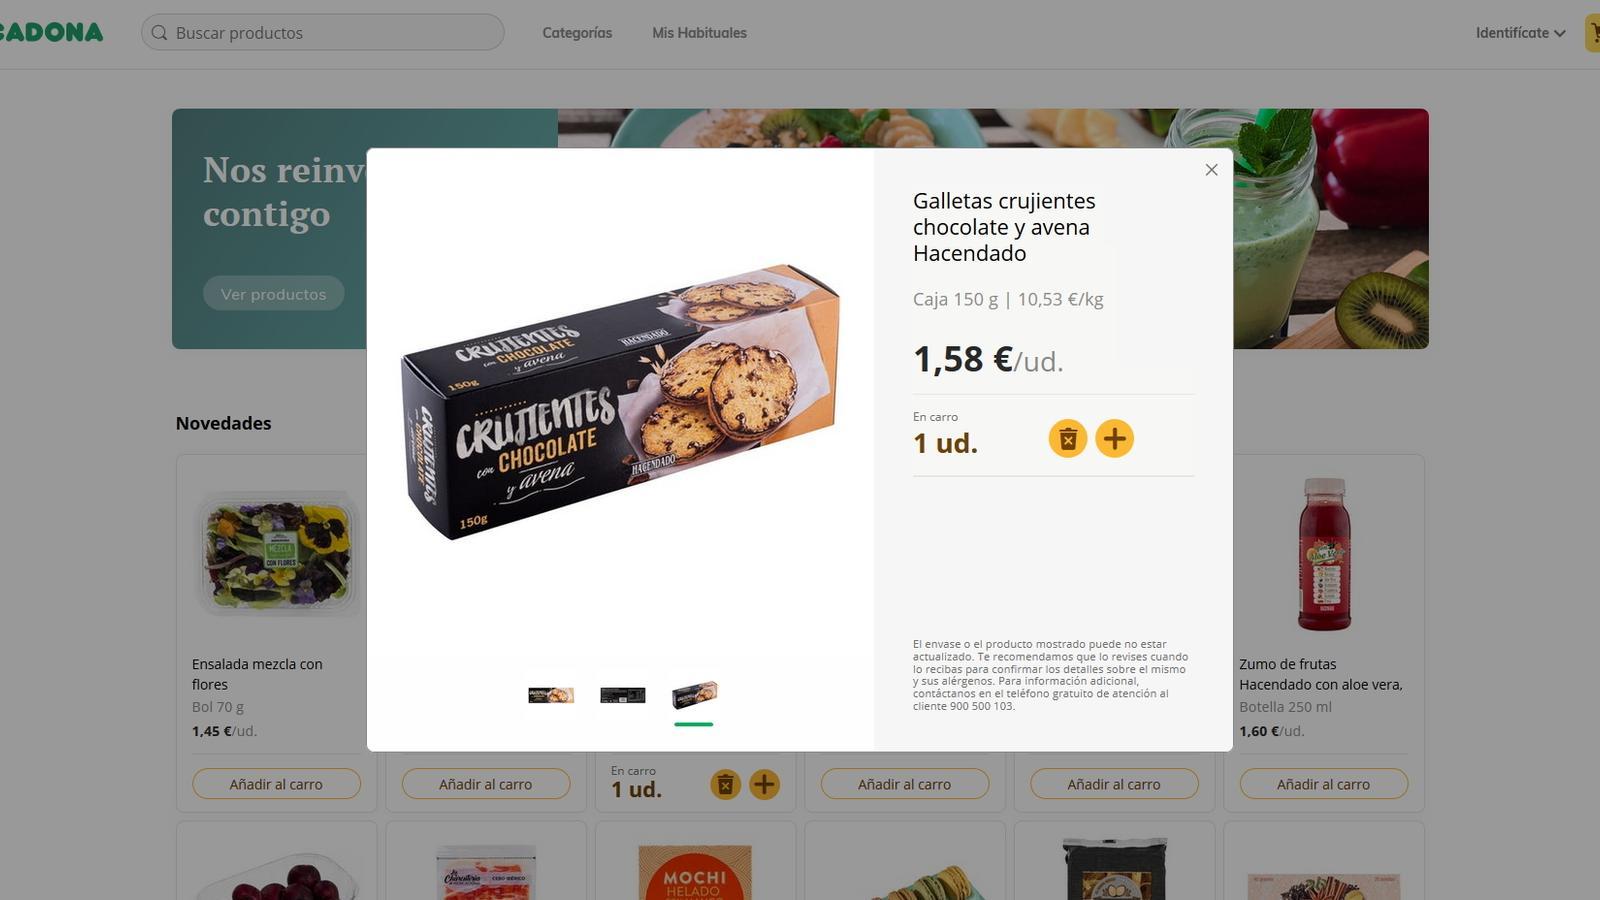
Task: Add Ensalada mezcla con flores to cart
Action: 276,784
